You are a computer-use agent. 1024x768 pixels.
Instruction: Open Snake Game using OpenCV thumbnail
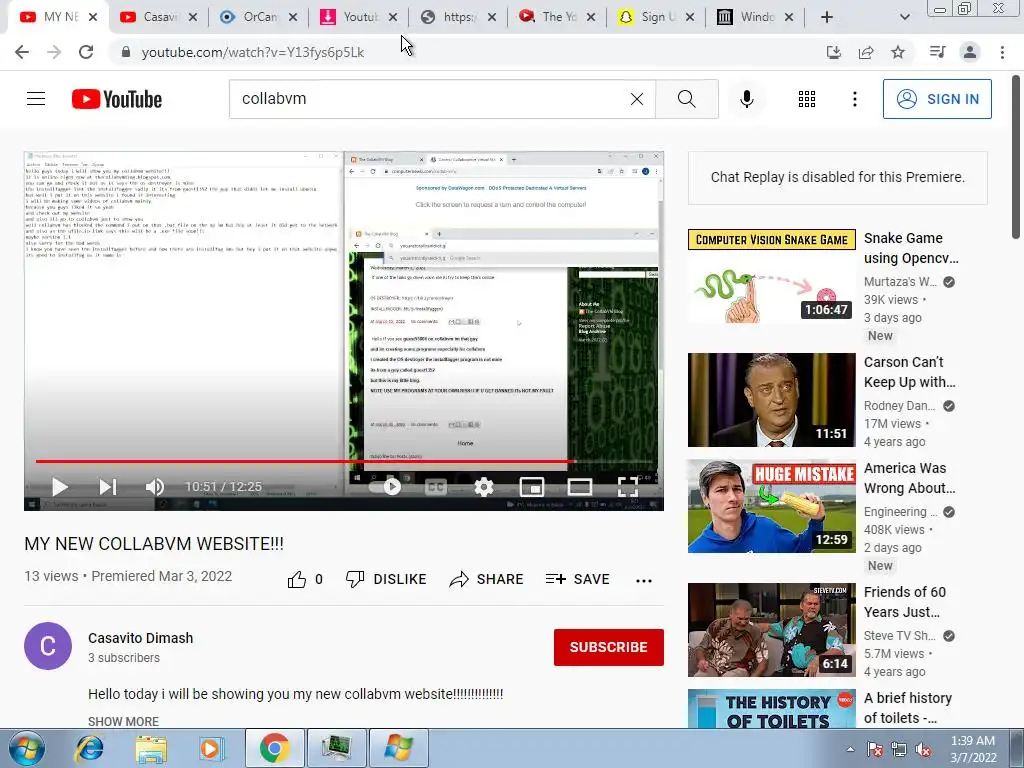(771, 276)
